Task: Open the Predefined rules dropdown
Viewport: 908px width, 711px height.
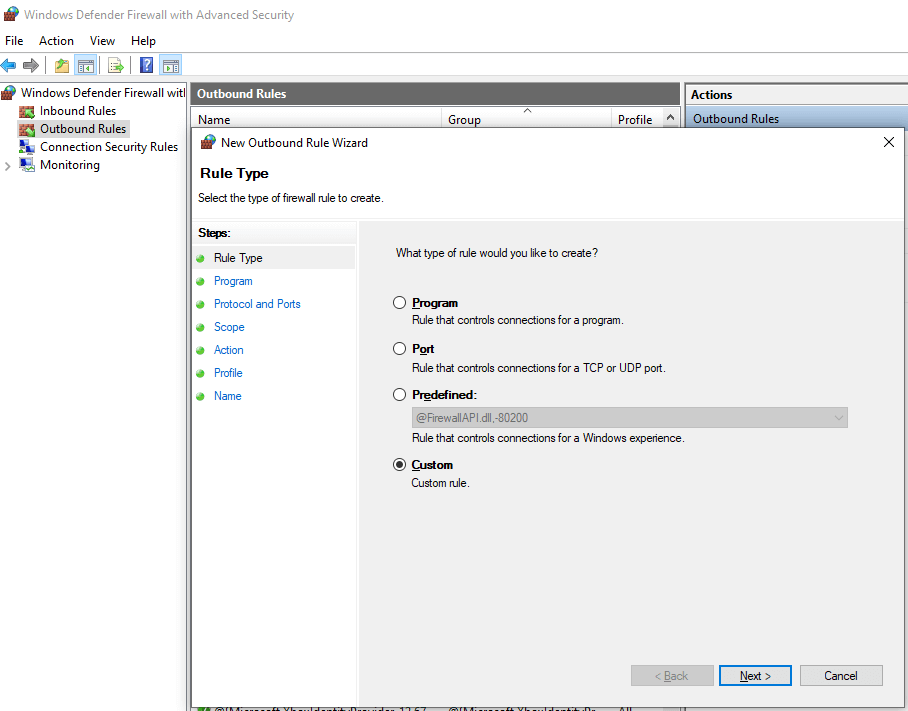Action: [838, 417]
